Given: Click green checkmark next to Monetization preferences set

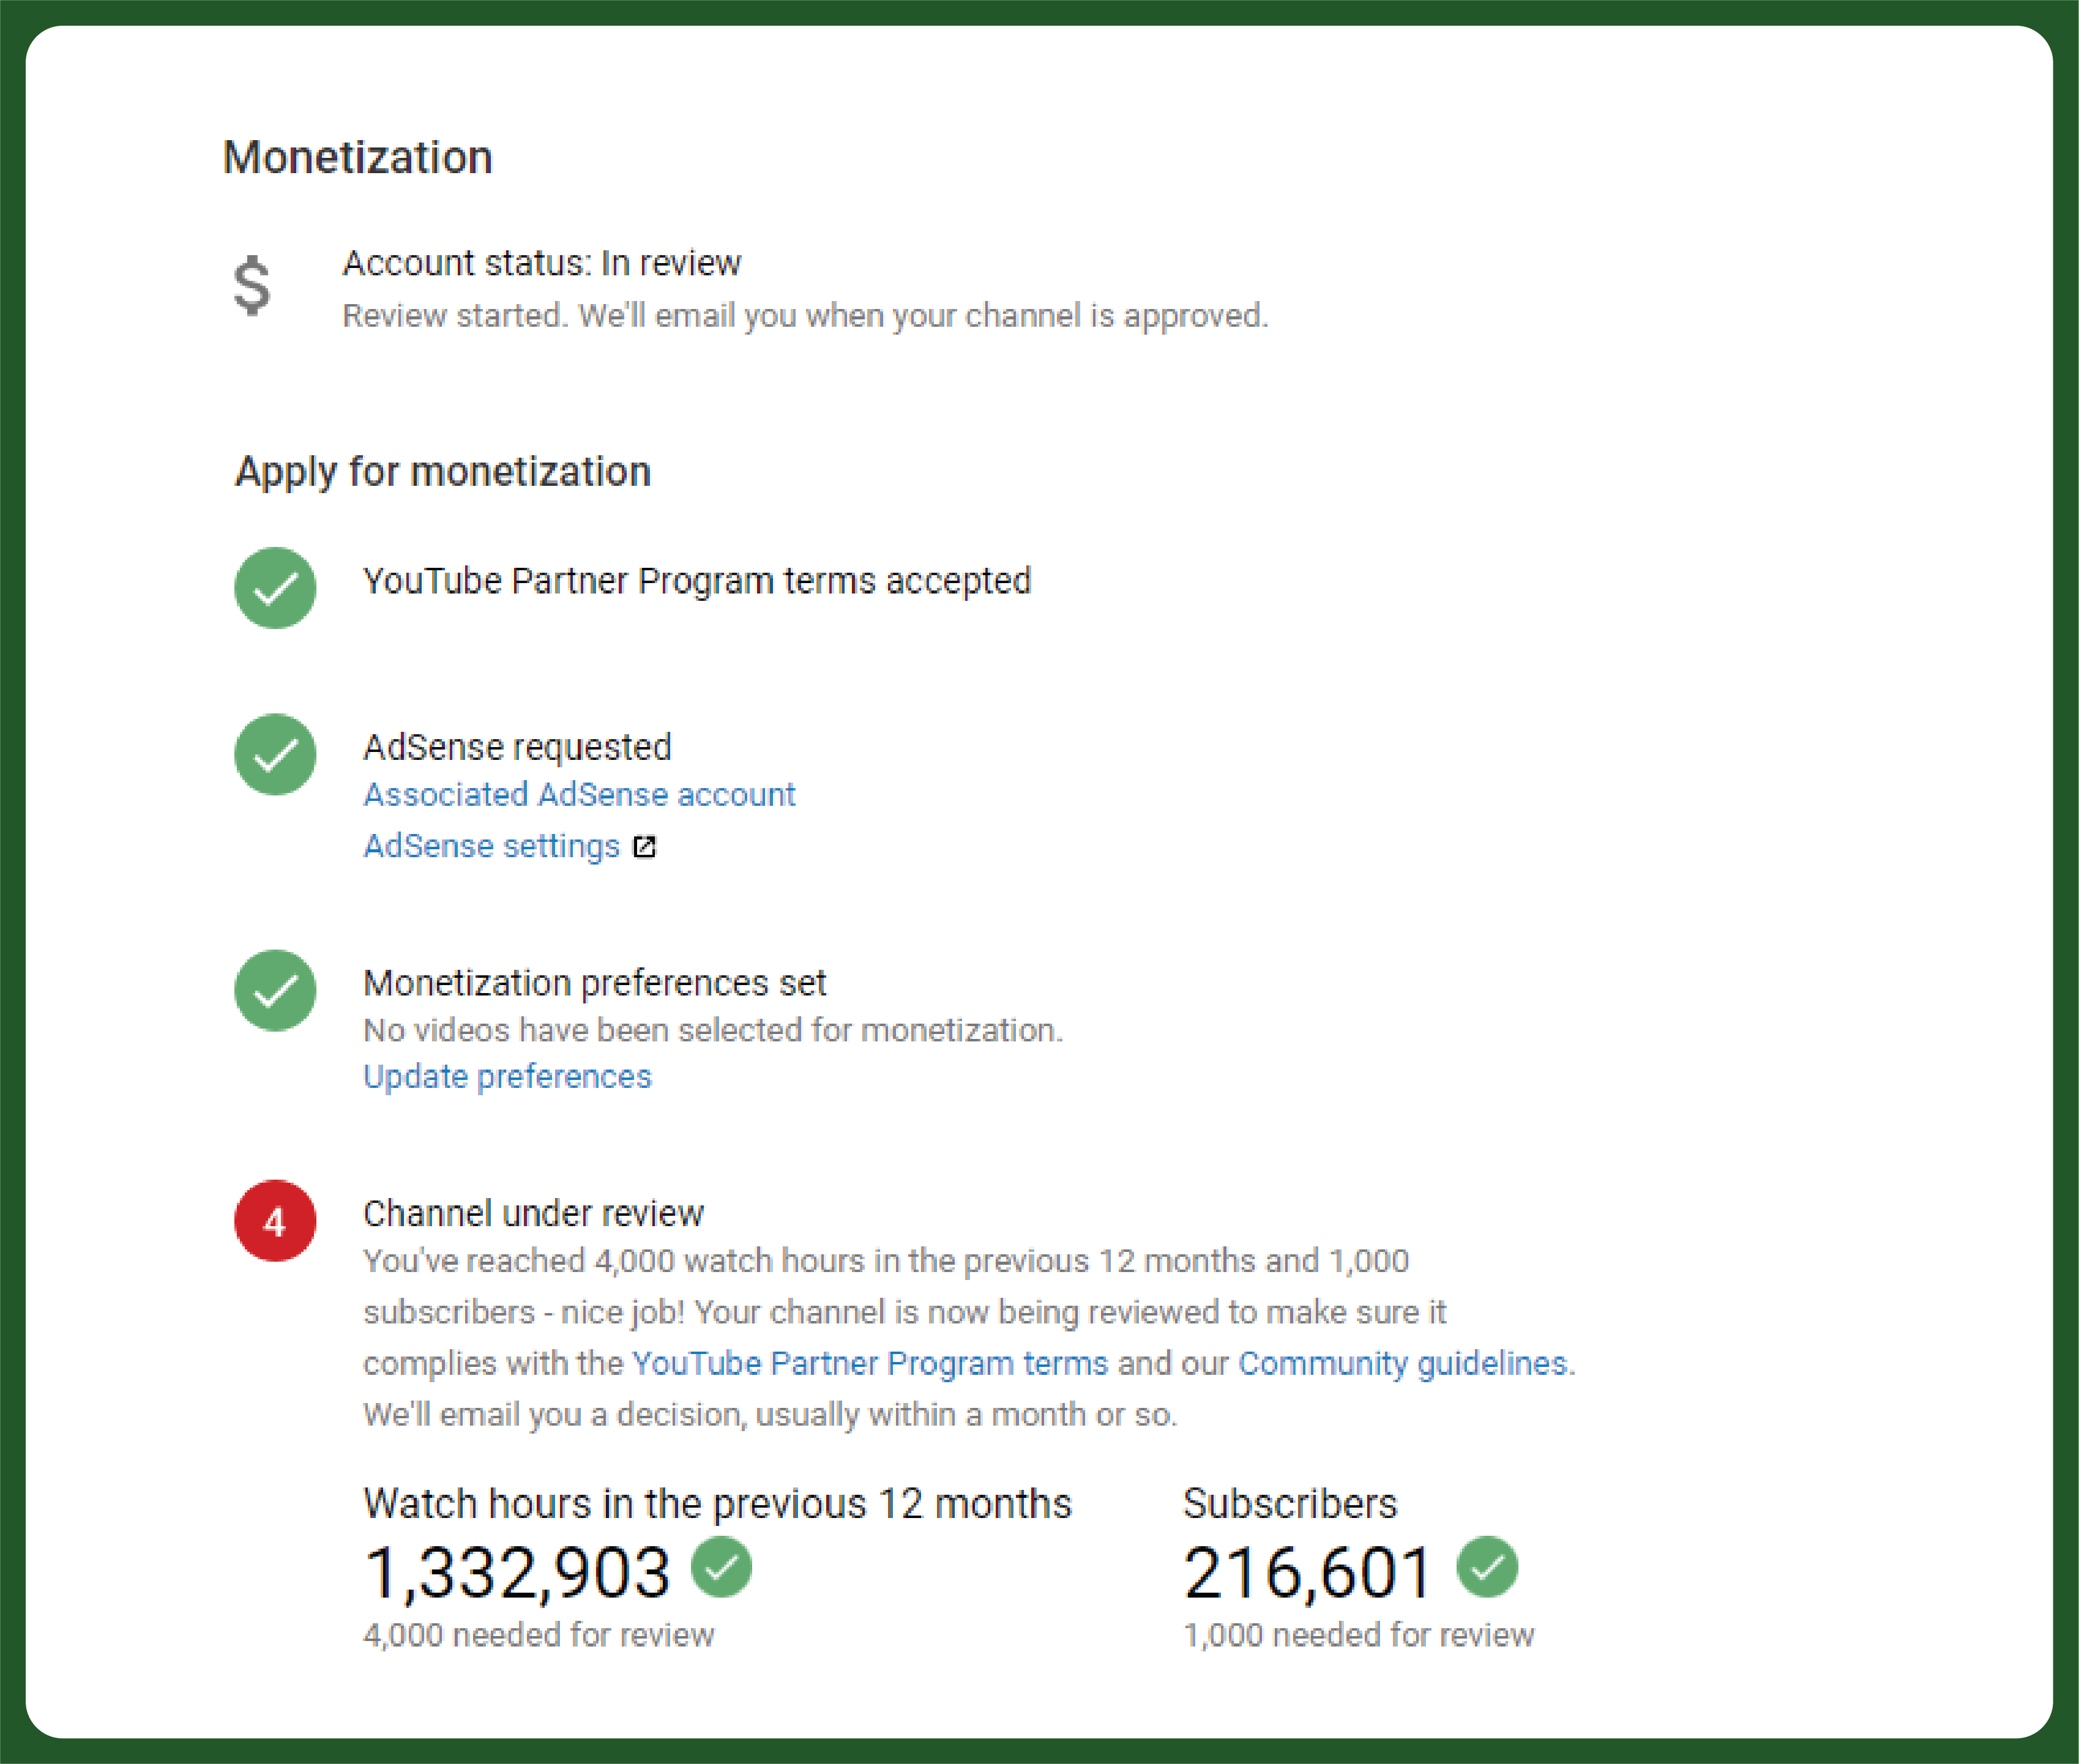Looking at the screenshot, I should click(x=275, y=990).
